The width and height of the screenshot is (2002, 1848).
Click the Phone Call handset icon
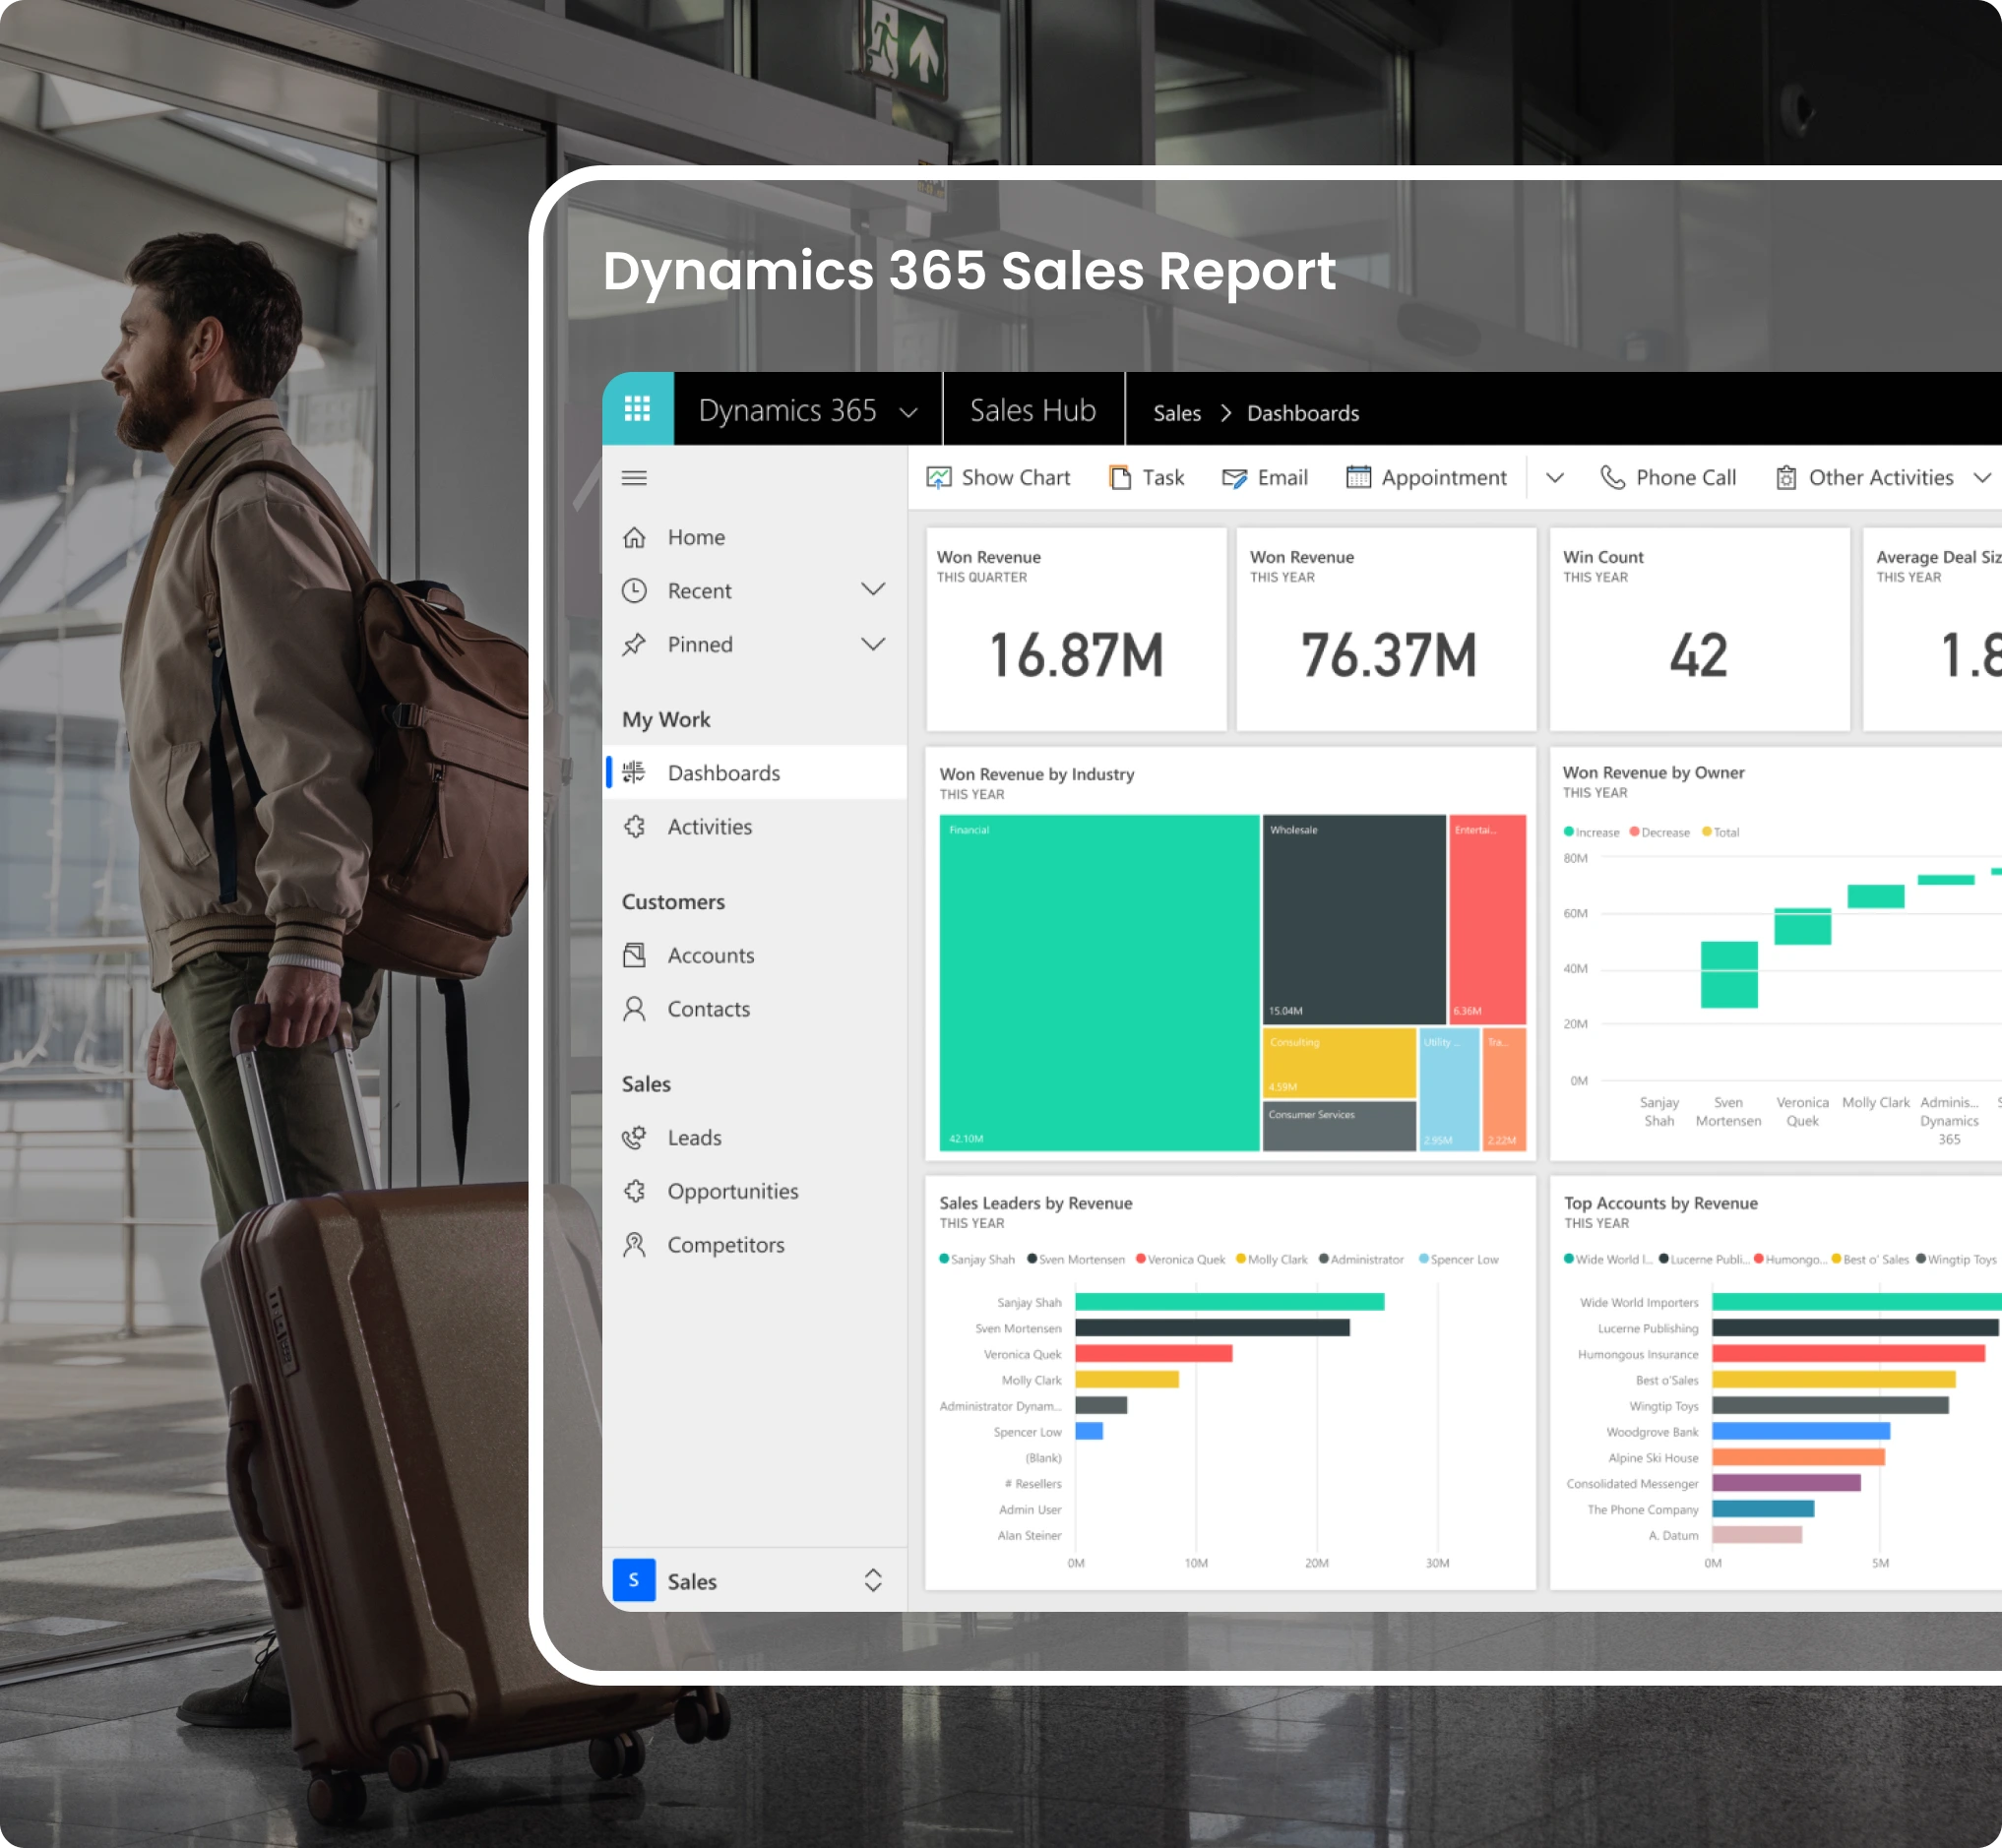[x=1612, y=478]
